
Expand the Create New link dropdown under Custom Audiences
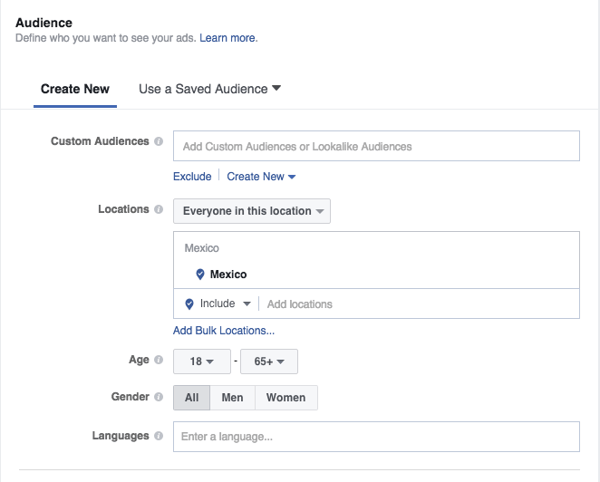[x=261, y=176]
